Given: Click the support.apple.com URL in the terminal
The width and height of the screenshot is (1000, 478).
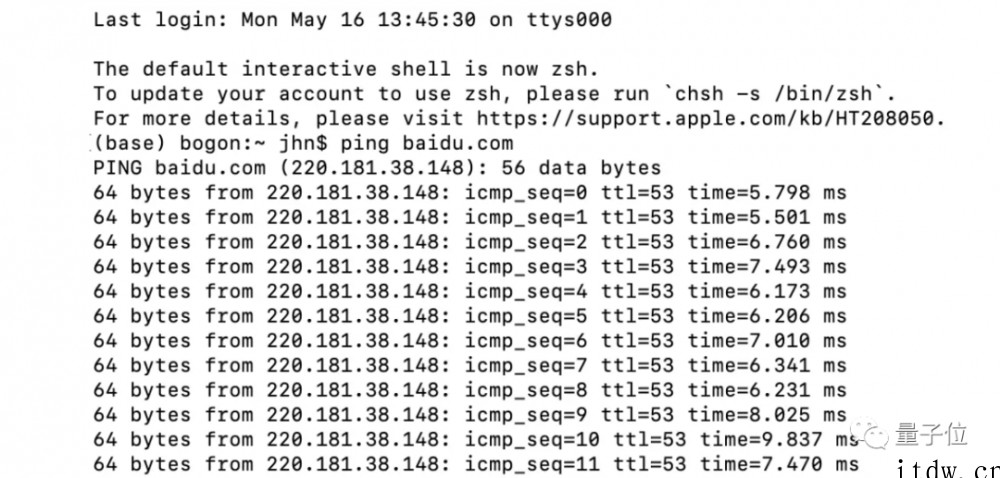Looking at the screenshot, I should [710, 119].
